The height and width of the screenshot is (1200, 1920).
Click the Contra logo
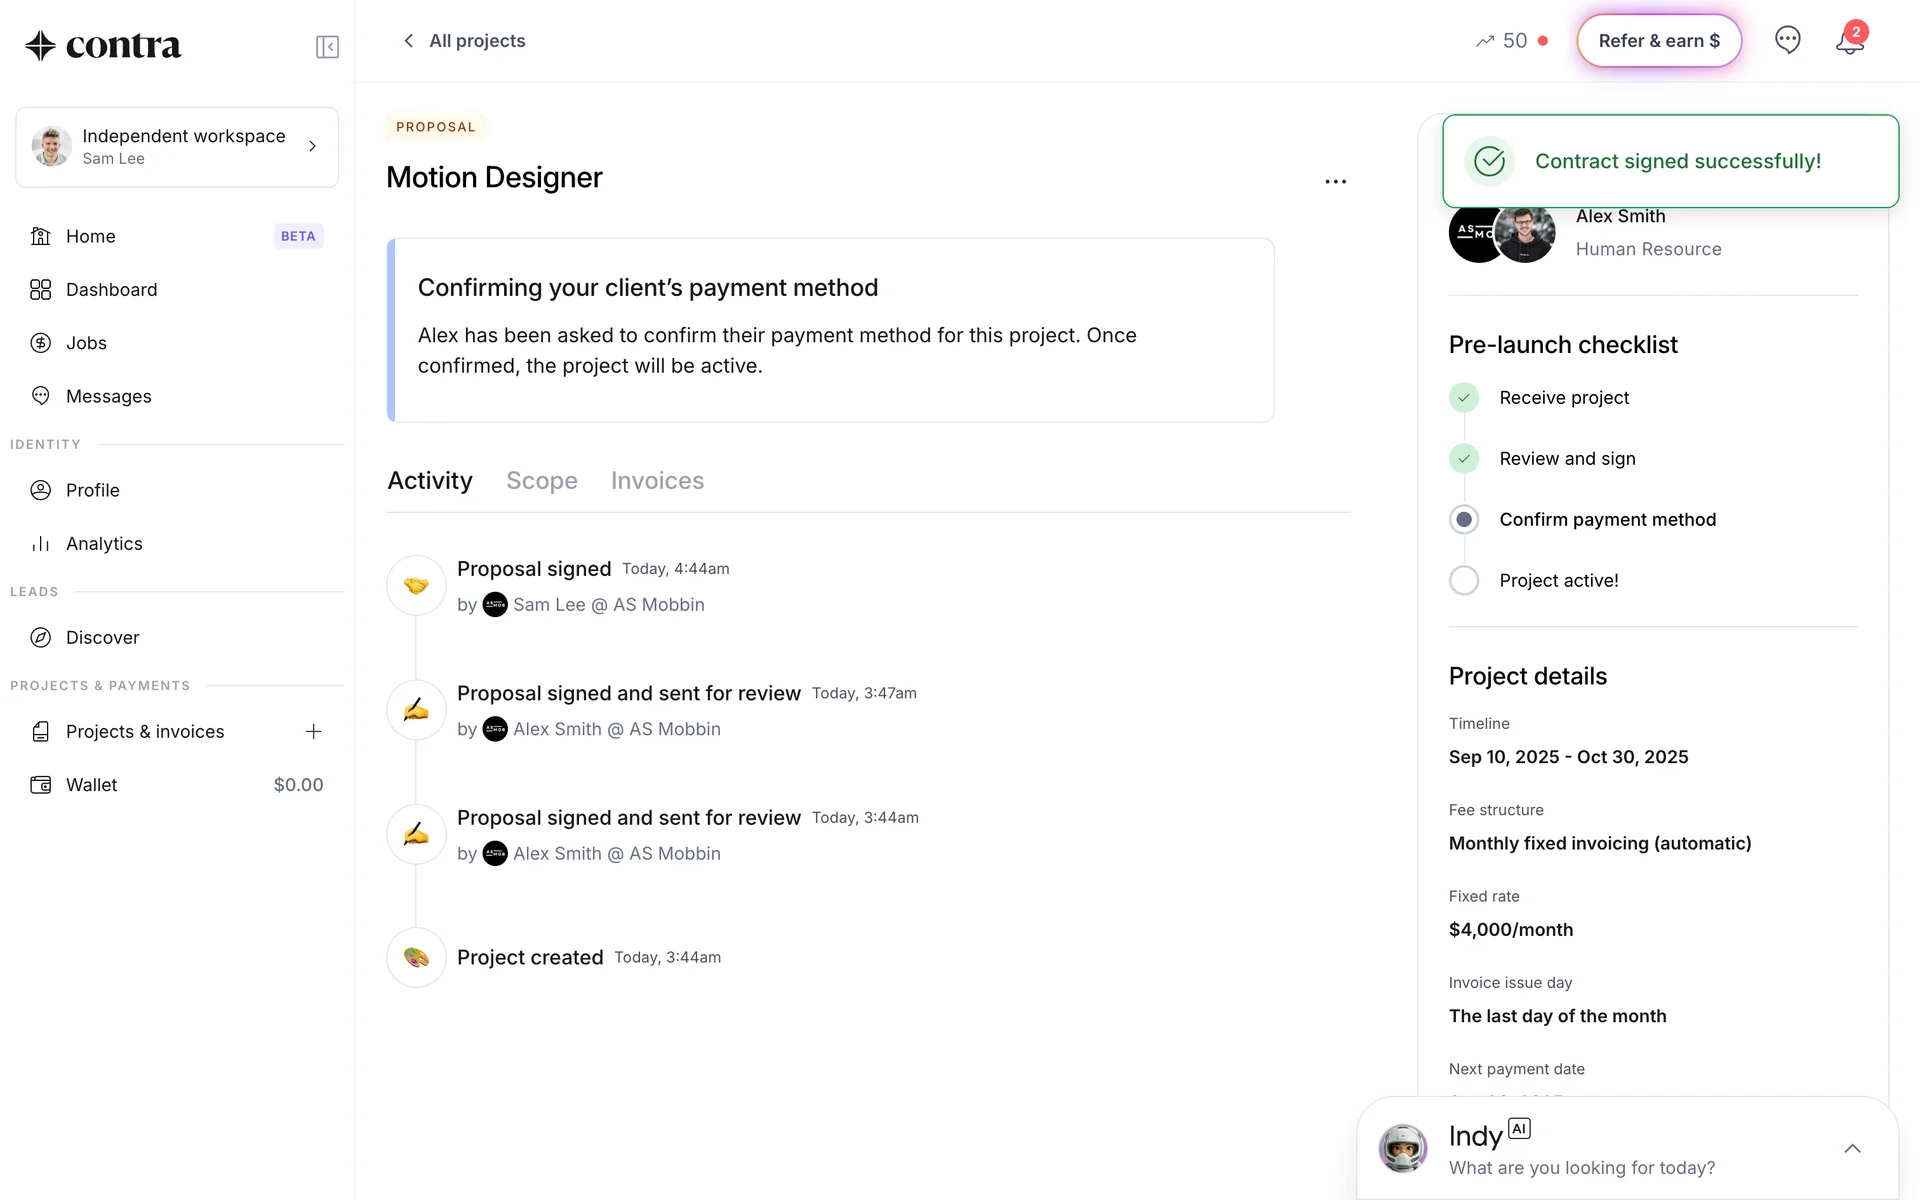point(104,45)
